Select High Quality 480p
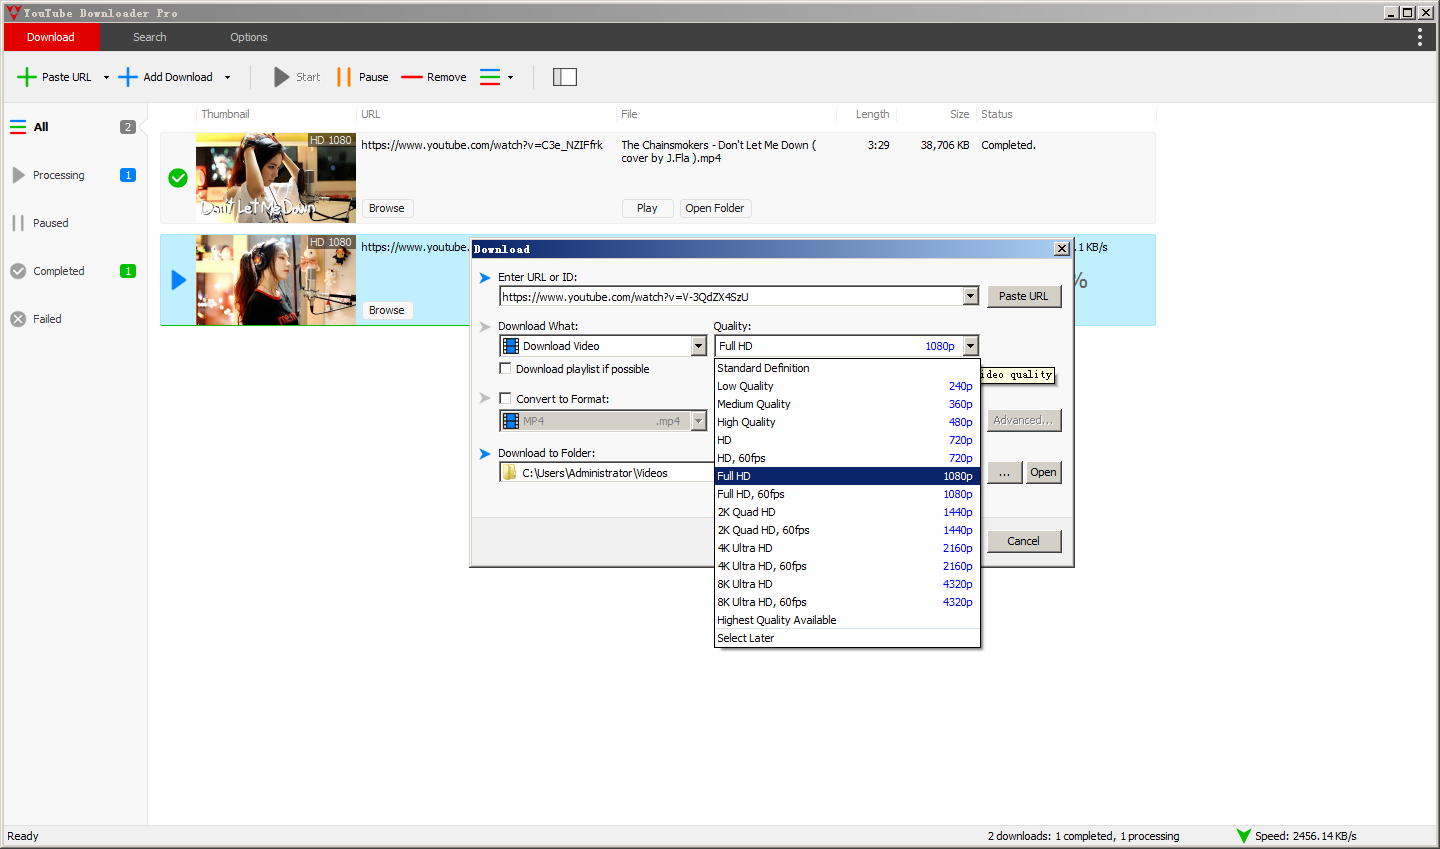 847,422
